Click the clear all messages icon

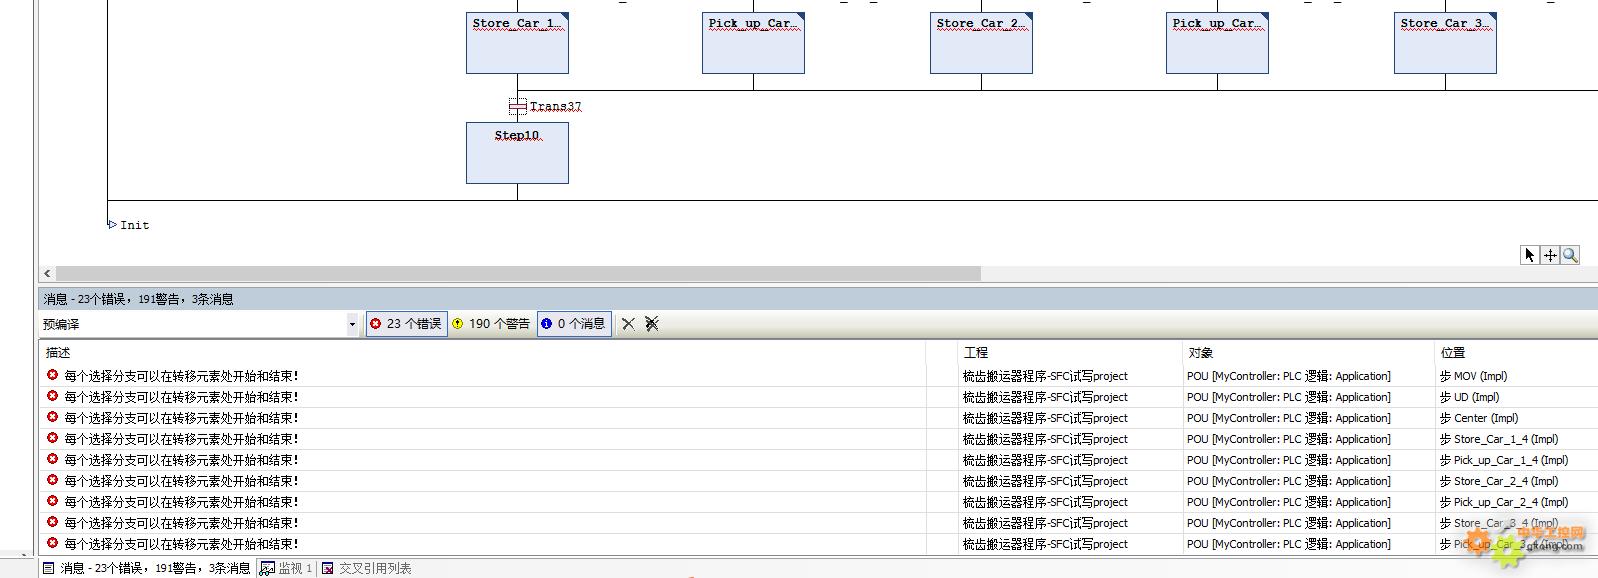tap(652, 324)
